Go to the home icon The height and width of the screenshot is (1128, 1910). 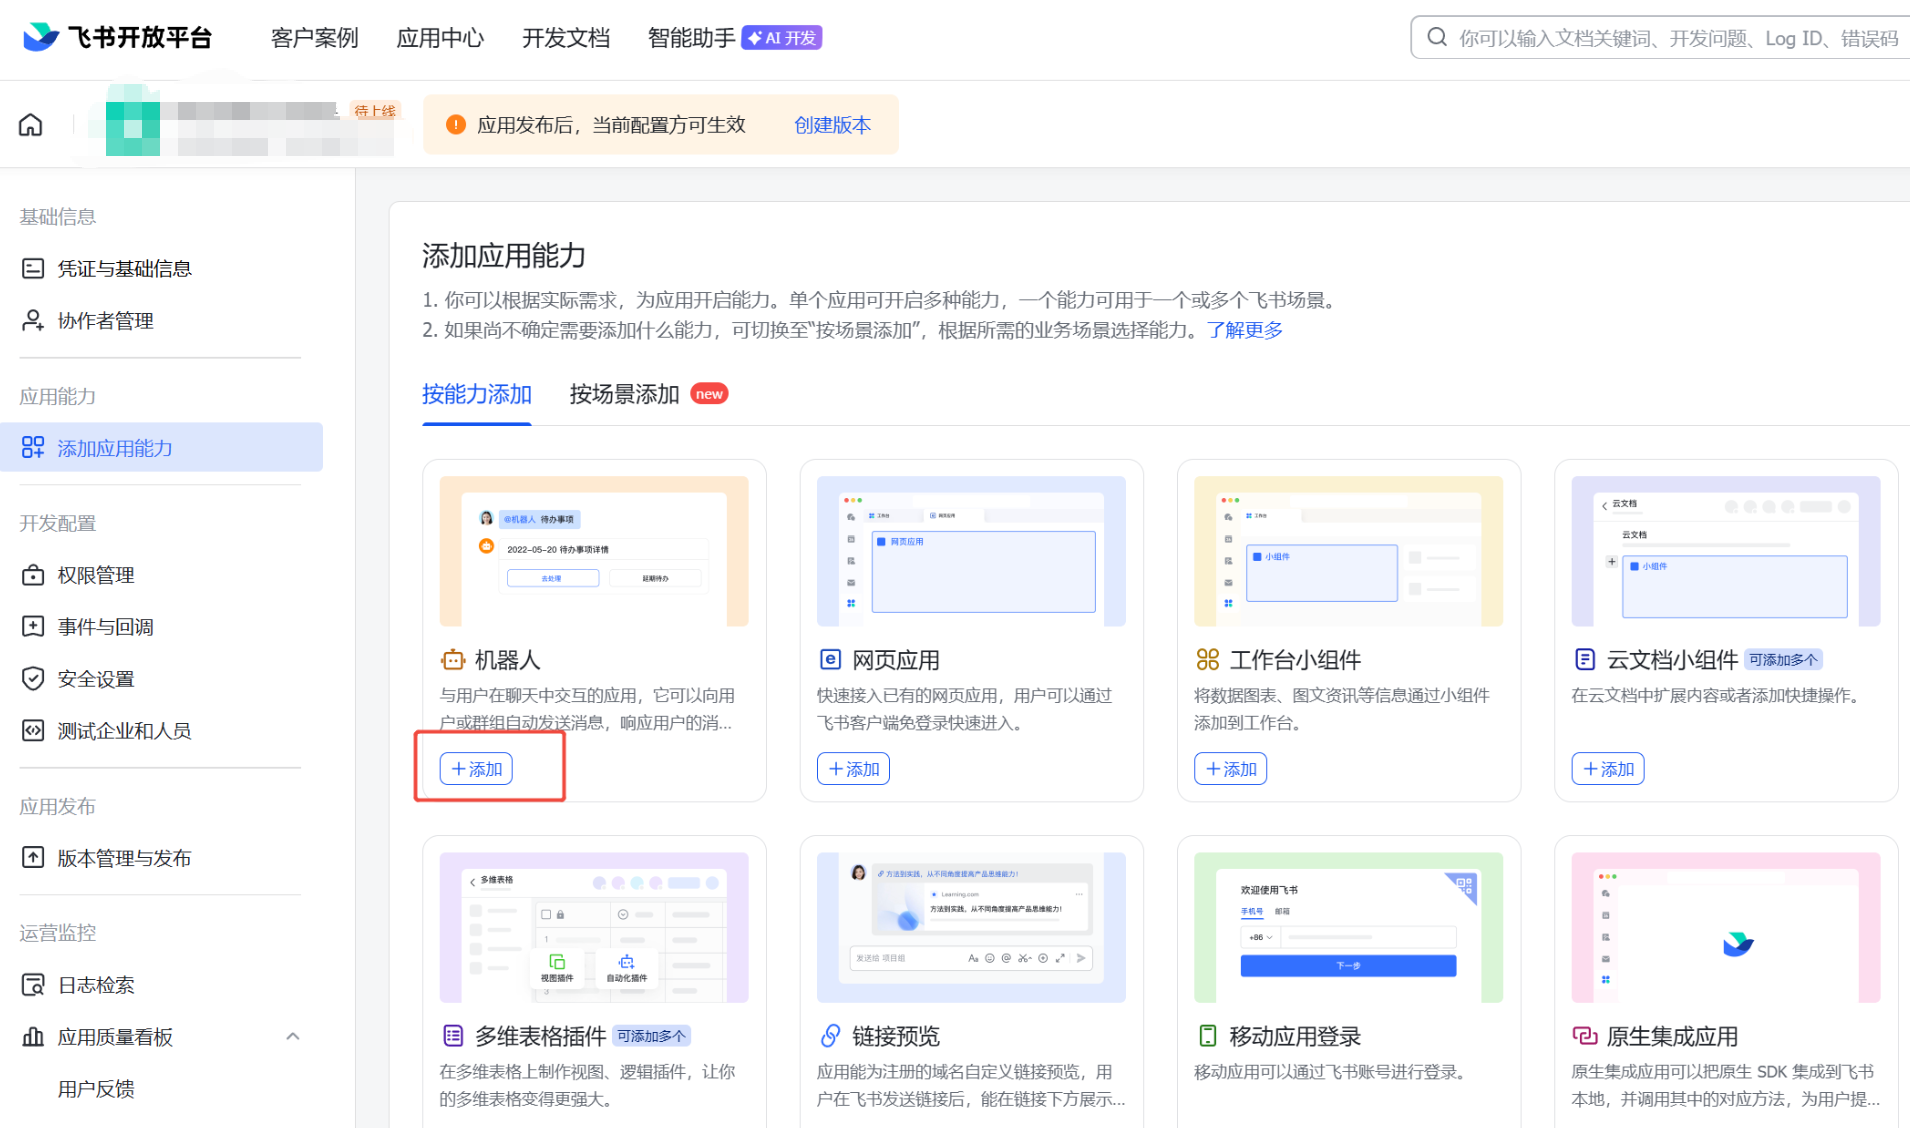31,125
